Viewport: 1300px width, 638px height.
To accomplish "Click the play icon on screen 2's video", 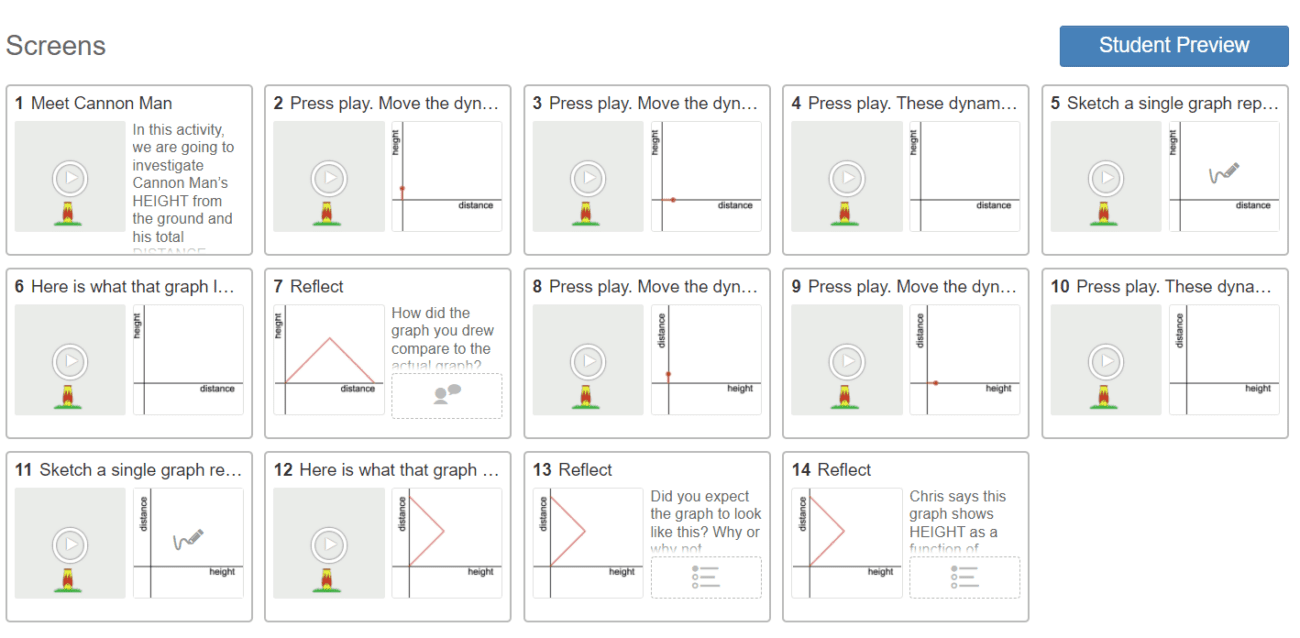I will coord(328,177).
